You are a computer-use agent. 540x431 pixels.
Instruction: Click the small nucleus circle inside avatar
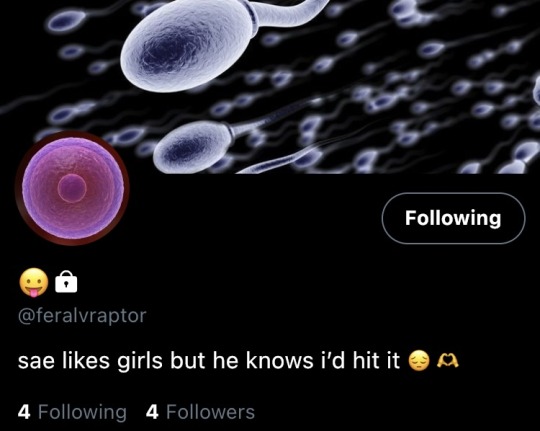pyautogui.click(x=72, y=188)
